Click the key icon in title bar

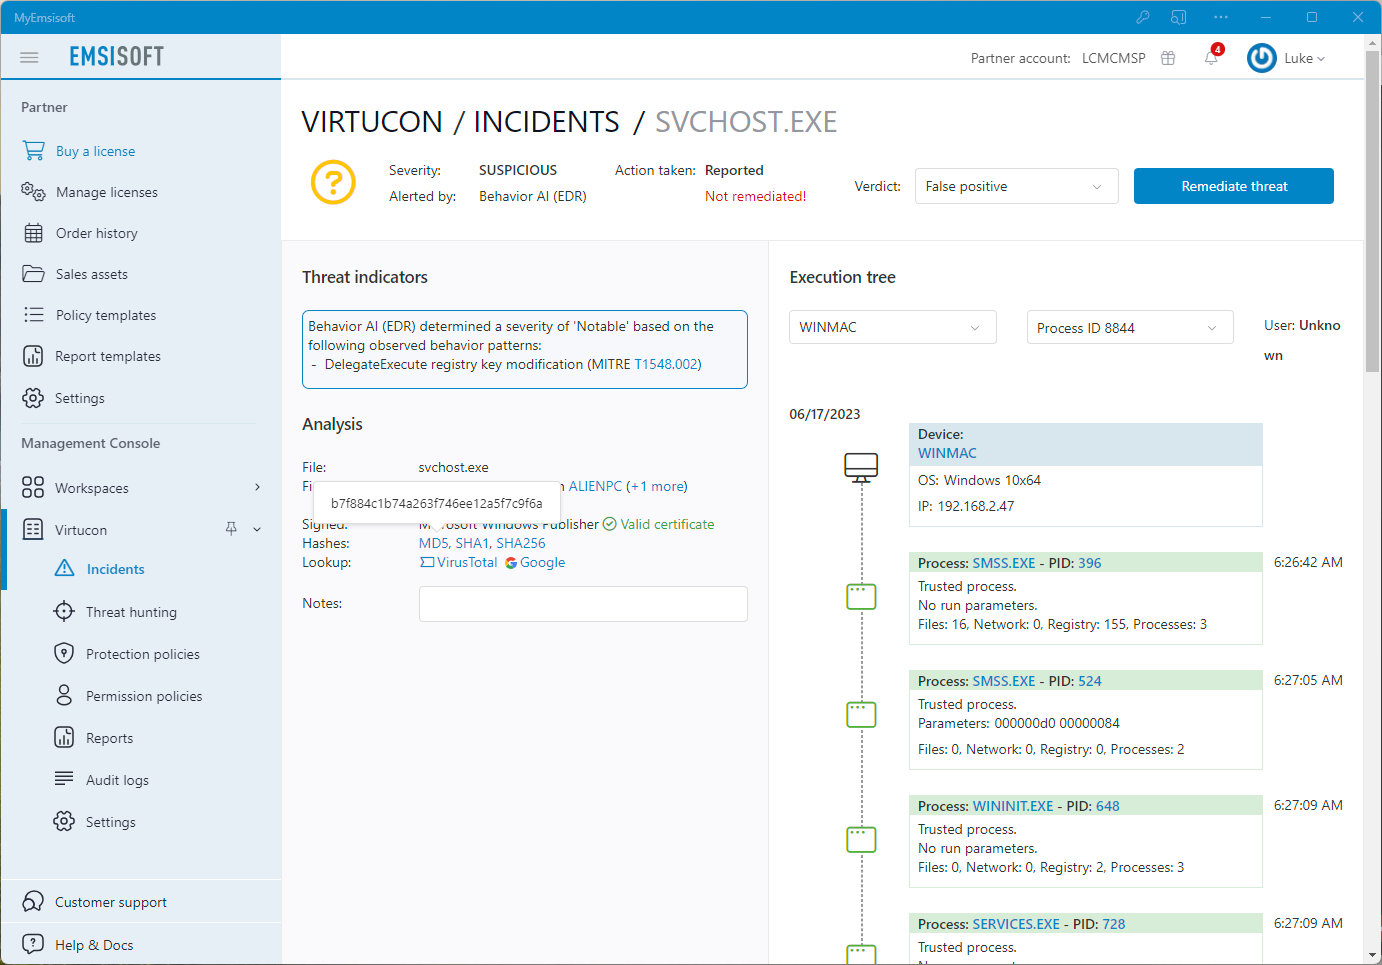(x=1143, y=17)
